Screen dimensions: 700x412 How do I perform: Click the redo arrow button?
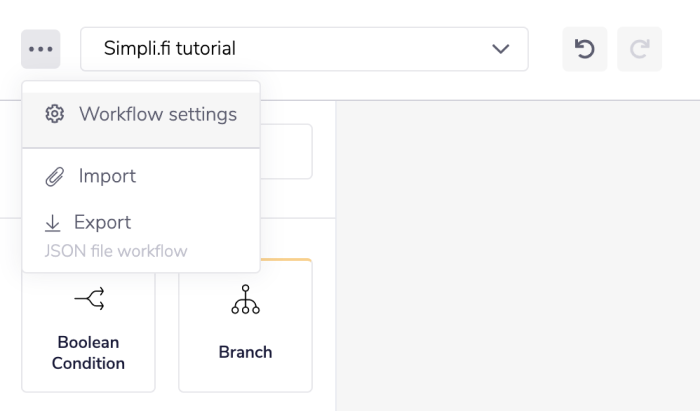pos(639,49)
